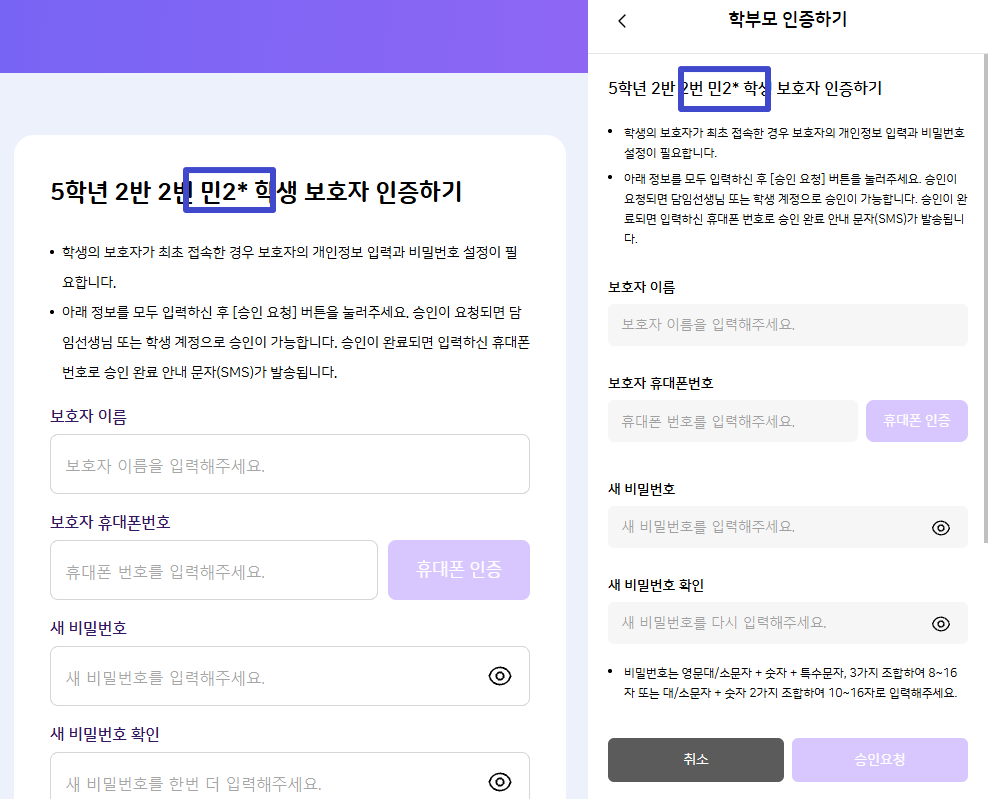This screenshot has width=988, height=799.
Task: Click 휴대폰 인증 button in the left form
Action: pos(459,570)
